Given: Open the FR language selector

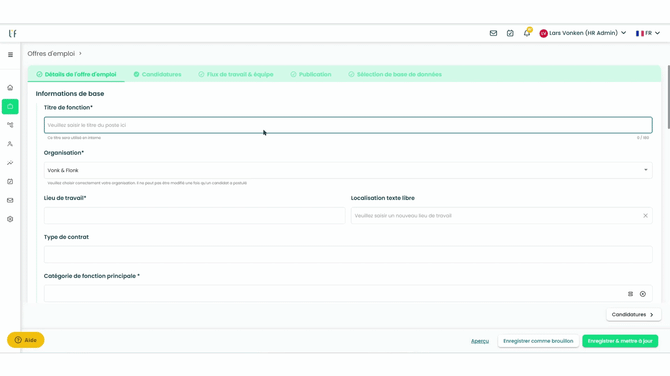Looking at the screenshot, I should [648, 33].
